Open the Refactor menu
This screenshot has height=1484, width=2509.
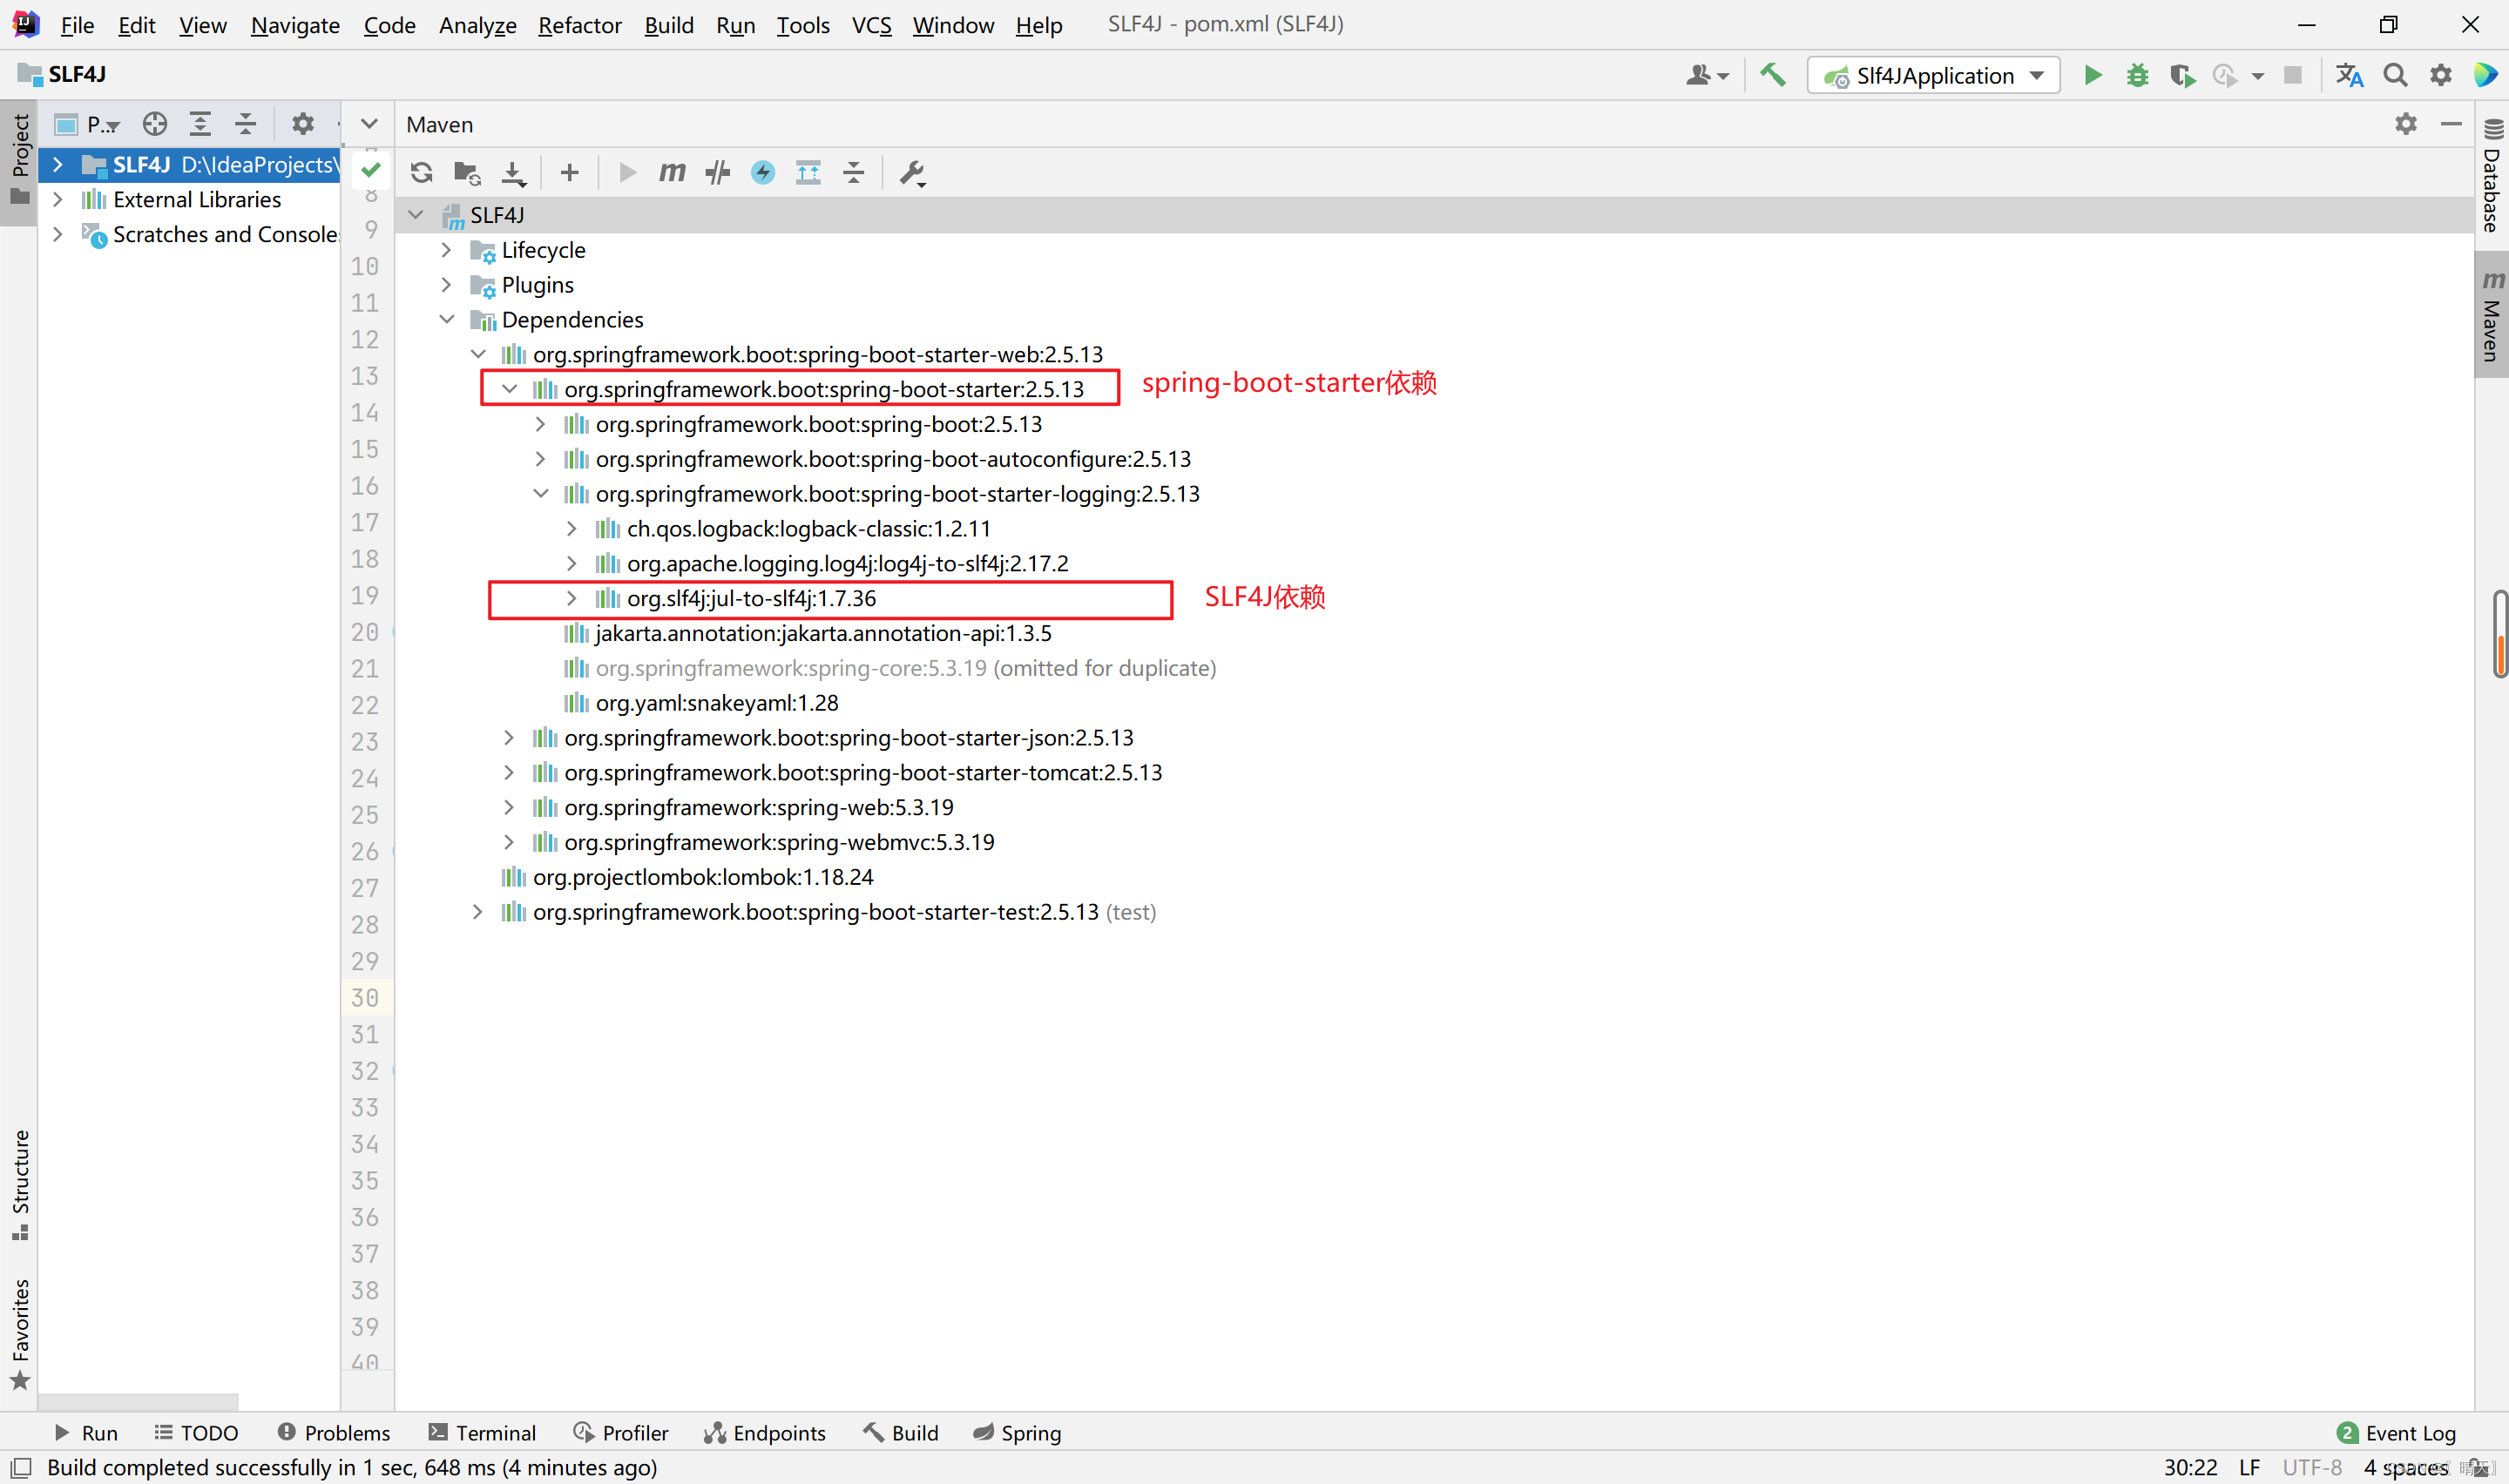pos(579,25)
